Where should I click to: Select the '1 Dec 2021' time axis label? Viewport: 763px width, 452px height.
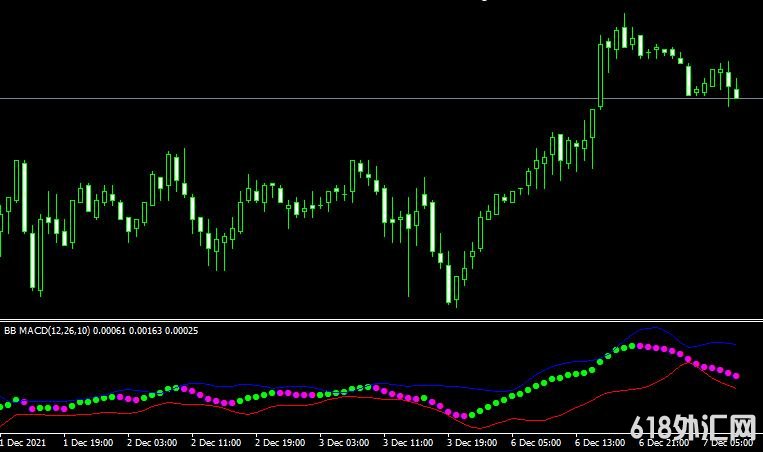23,443
